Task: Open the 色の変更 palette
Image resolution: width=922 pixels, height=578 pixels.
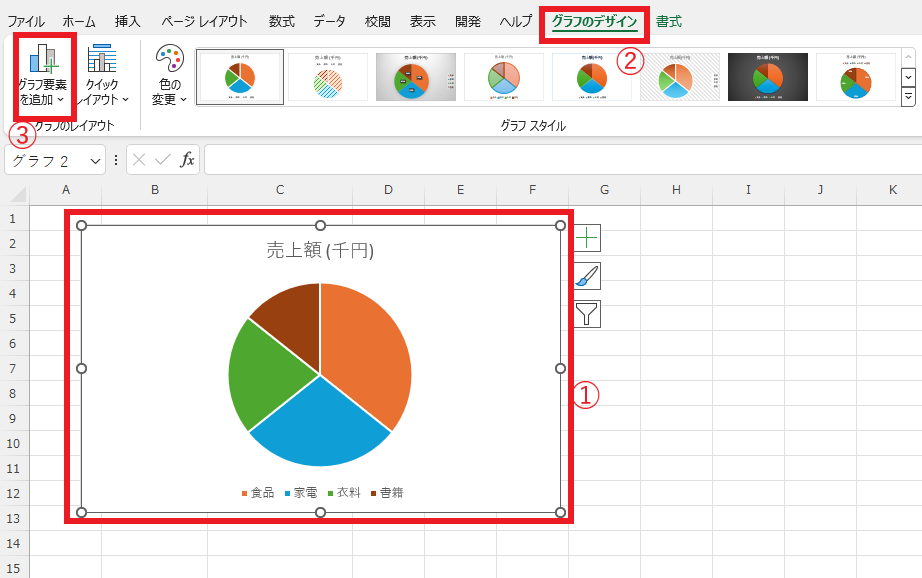Action: pos(169,75)
